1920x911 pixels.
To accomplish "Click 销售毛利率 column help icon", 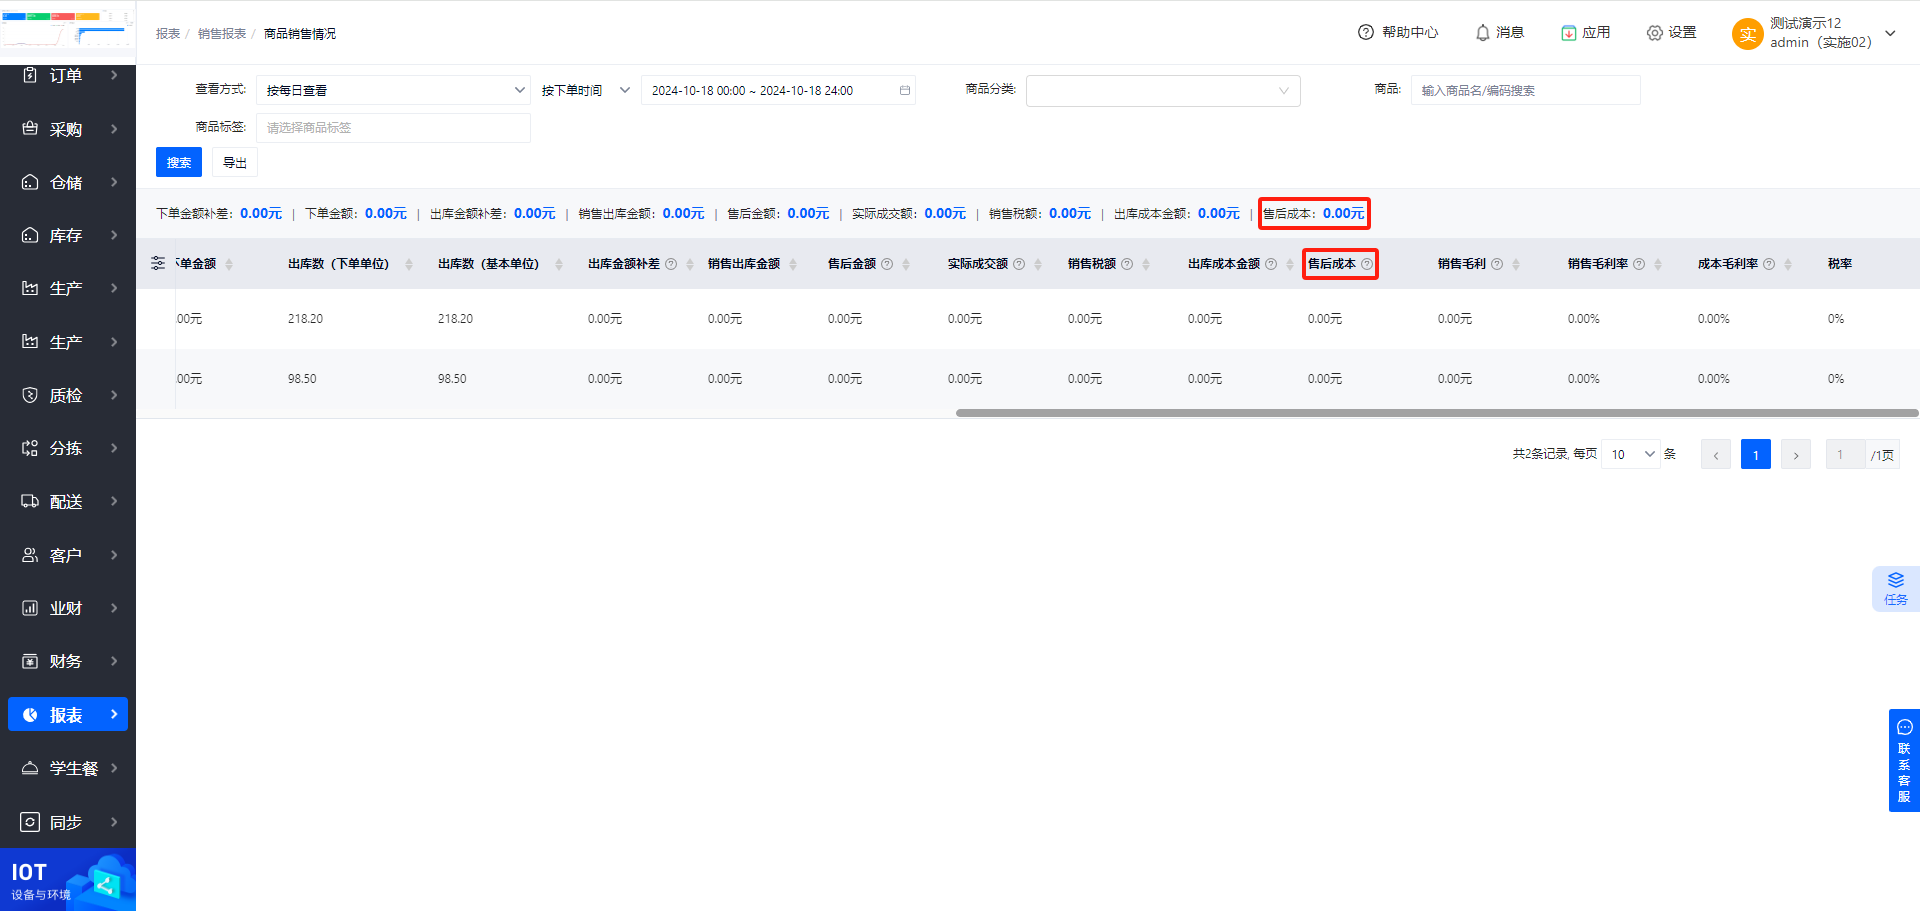I will tap(1639, 264).
